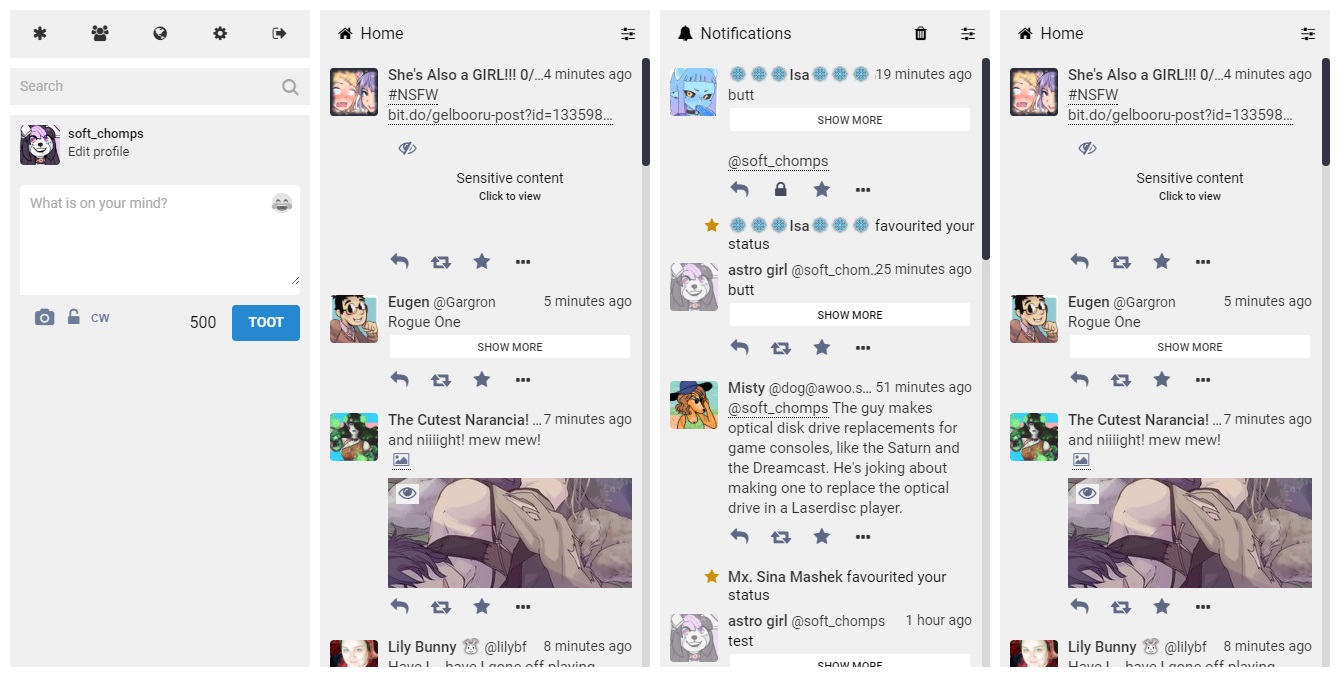Click the logout icon in navigation bar

click(x=280, y=33)
